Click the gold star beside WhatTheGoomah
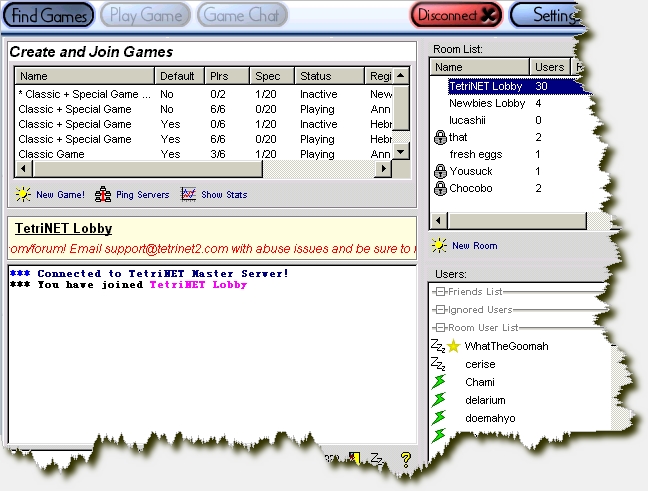 tap(453, 346)
